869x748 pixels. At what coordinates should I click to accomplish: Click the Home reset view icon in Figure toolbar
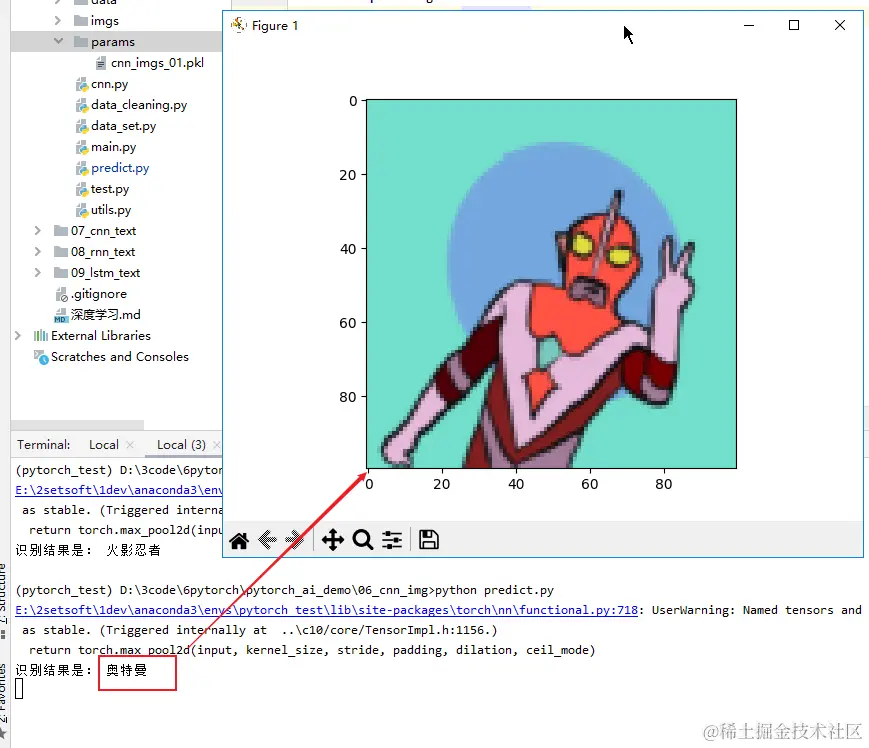coord(239,540)
